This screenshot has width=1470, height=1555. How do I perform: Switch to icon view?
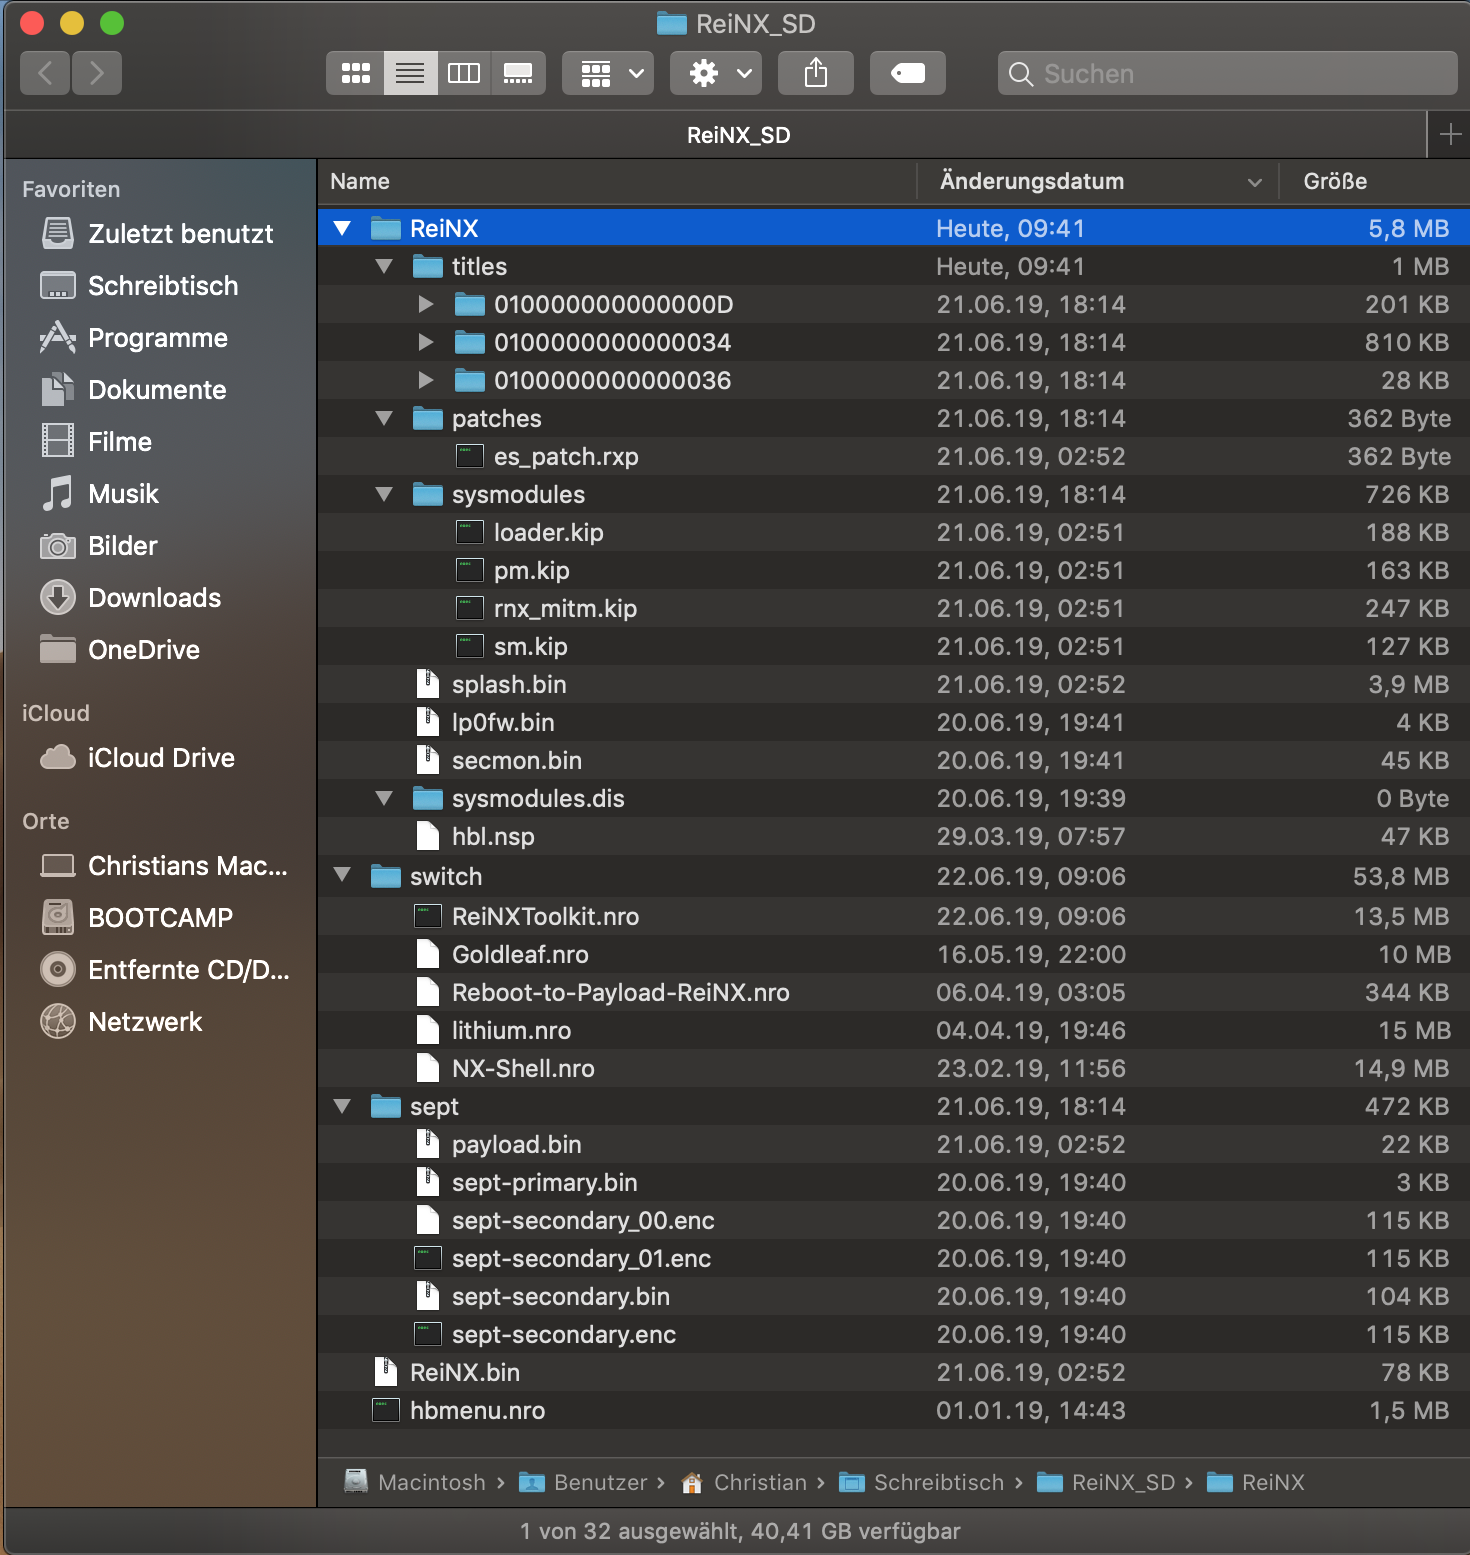(x=356, y=73)
